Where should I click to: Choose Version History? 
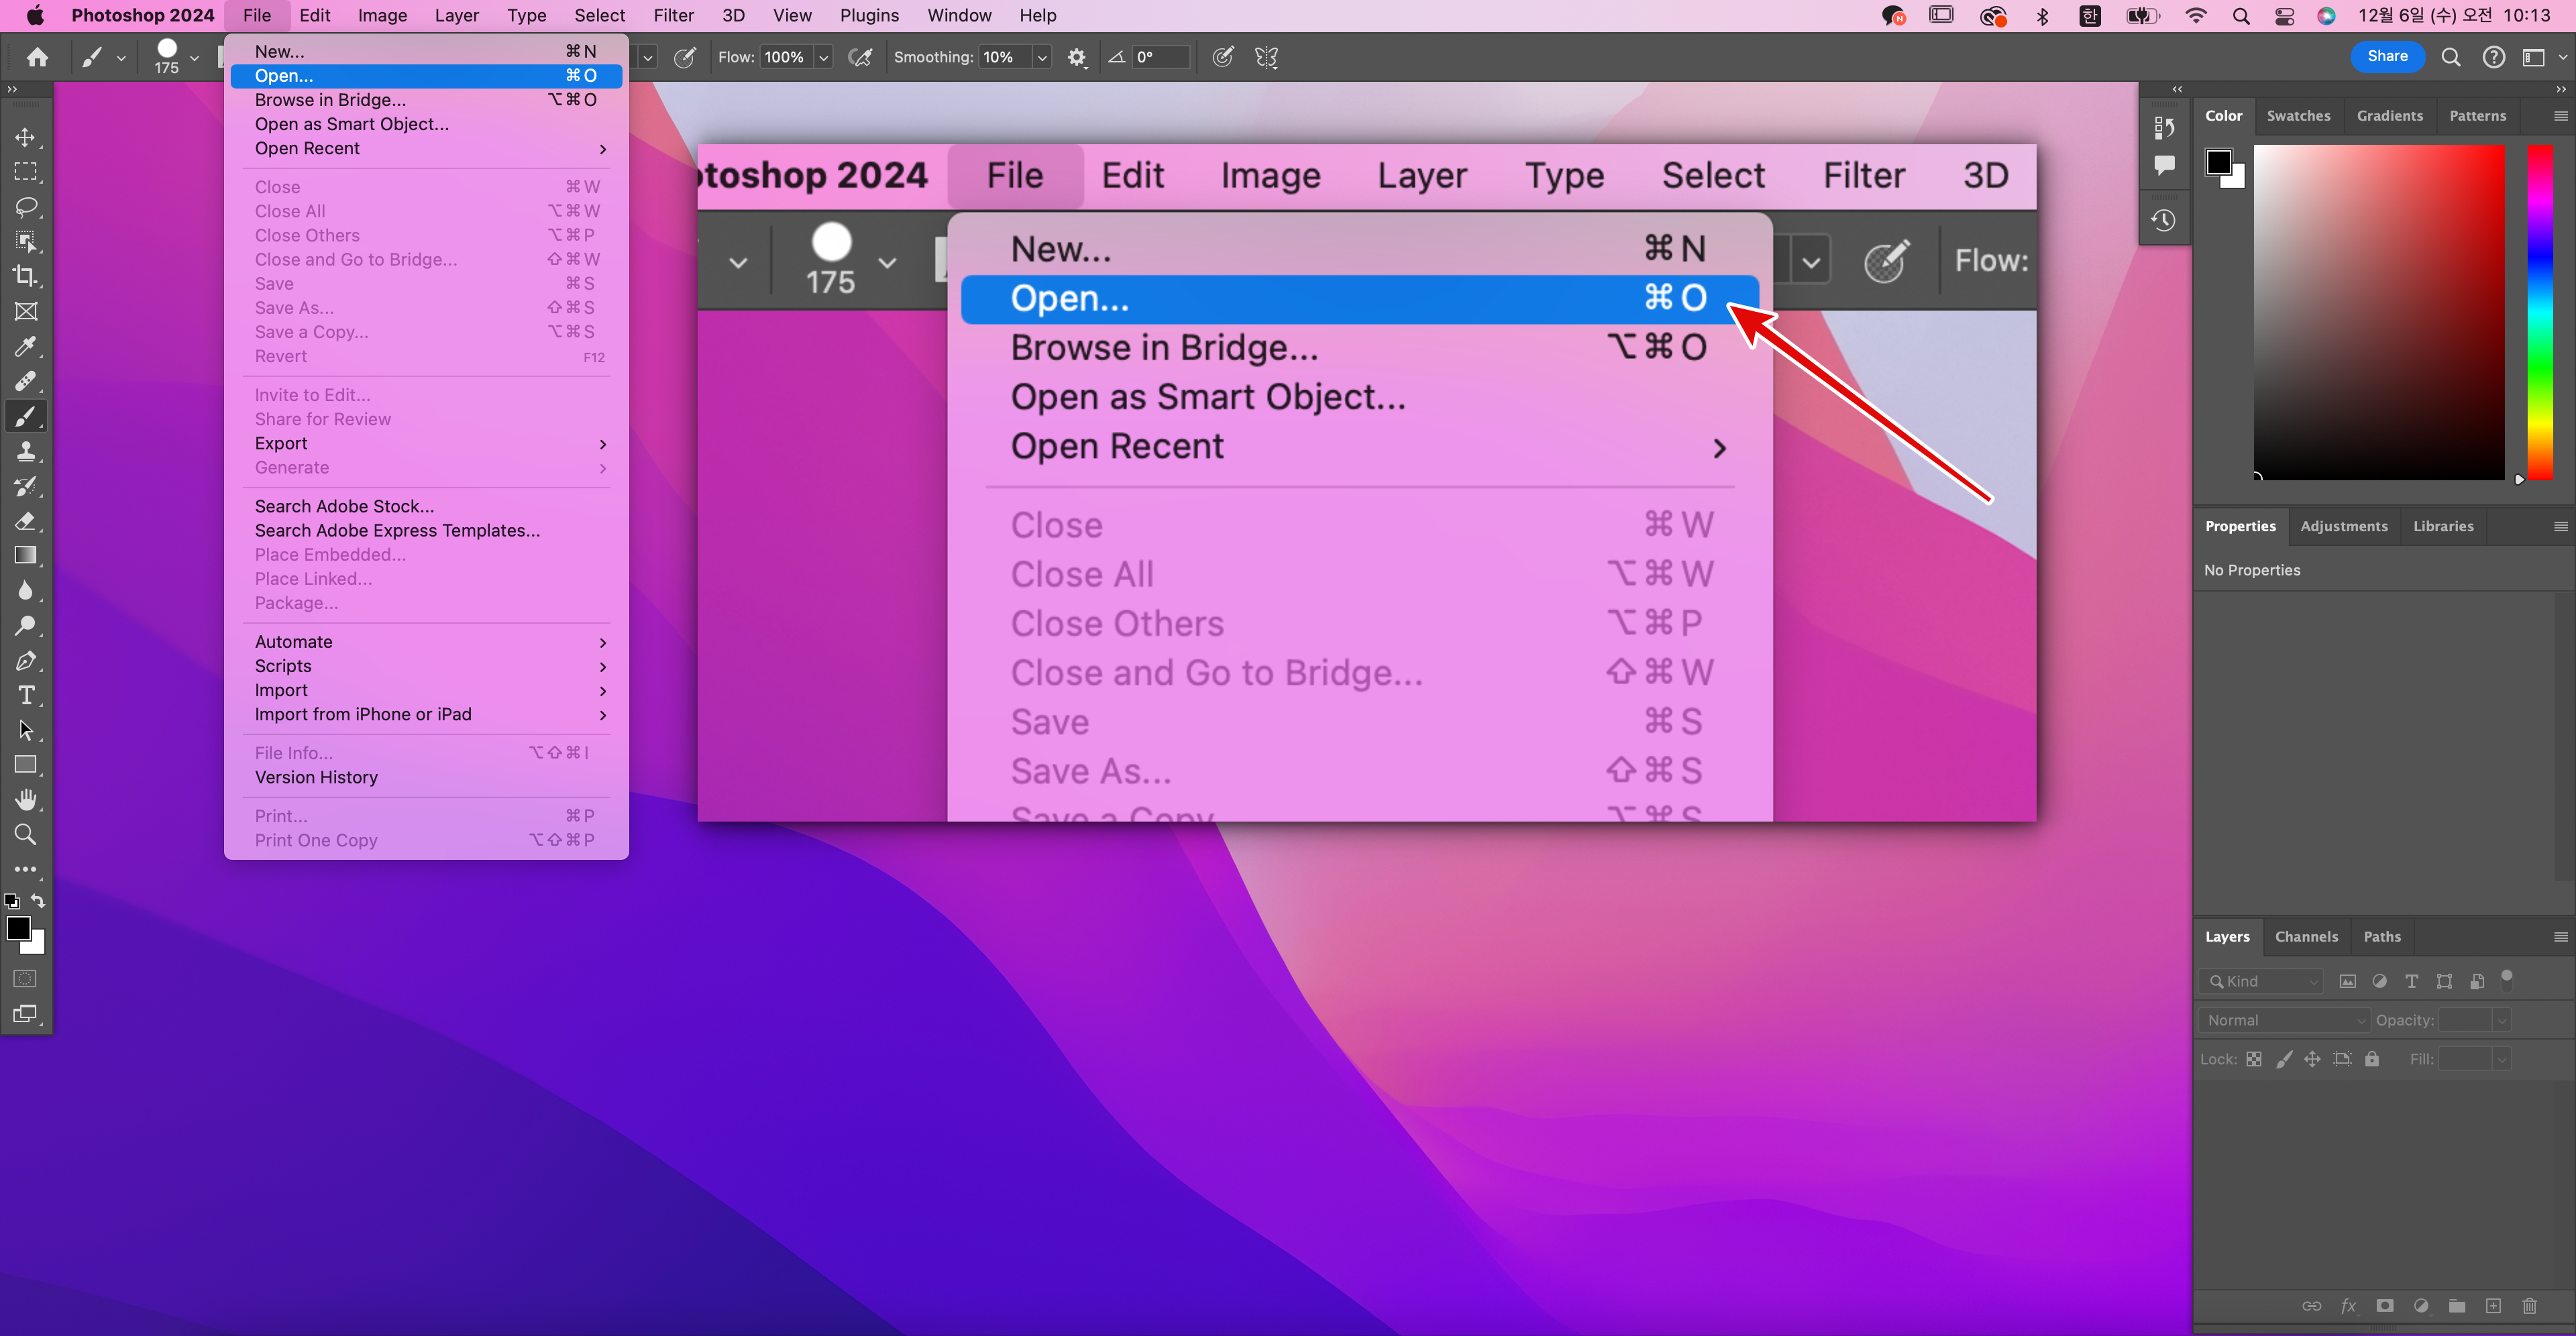[x=426, y=777]
